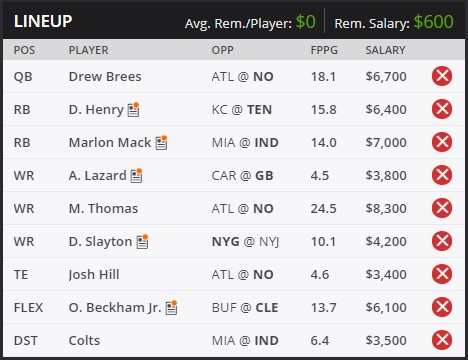
Task: Click the M. Thomas player name
Action: click(x=103, y=209)
